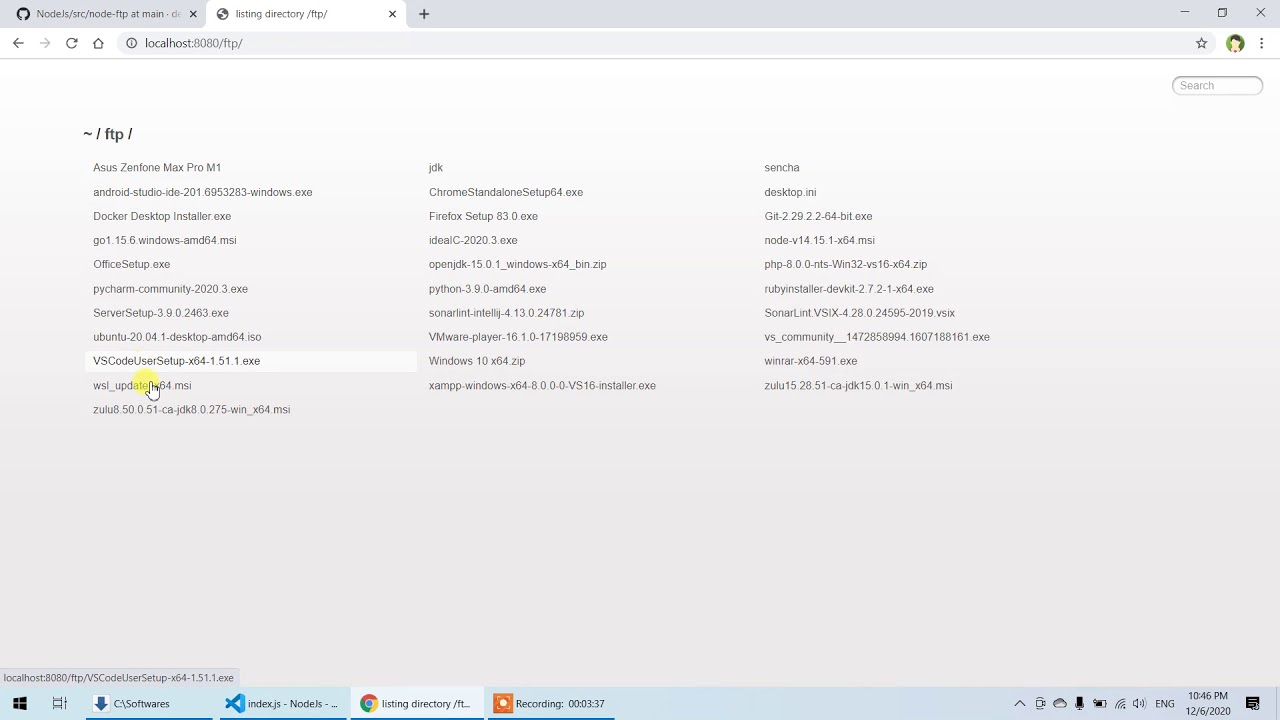Click the browser Back arrow
This screenshot has height=720, width=1280.
tap(18, 43)
